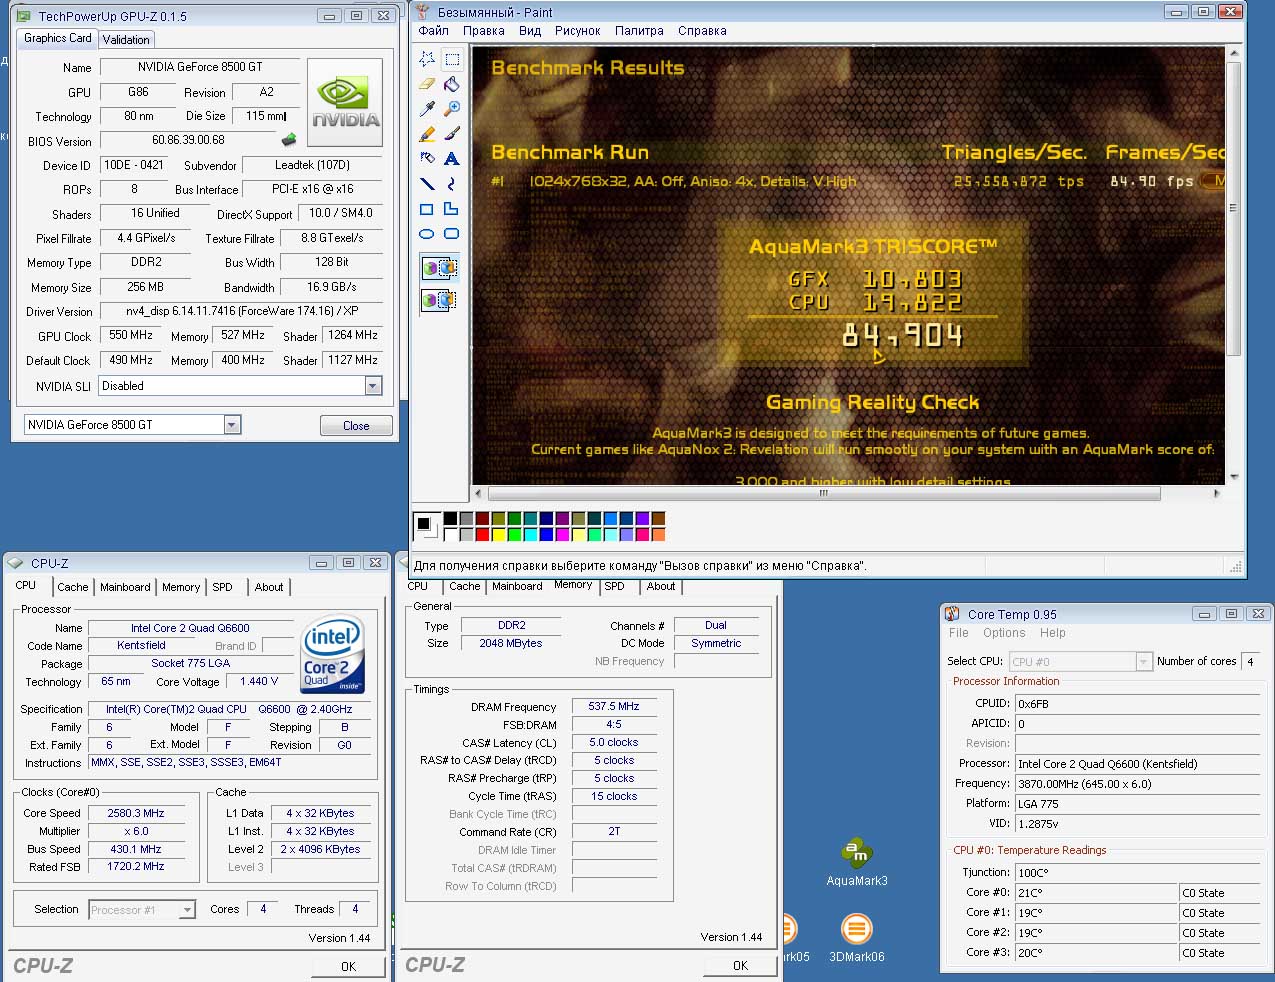Screen dimensions: 1275x982
Task: Switch to Mainboard tab in left CPU-Z window
Action: coord(125,587)
